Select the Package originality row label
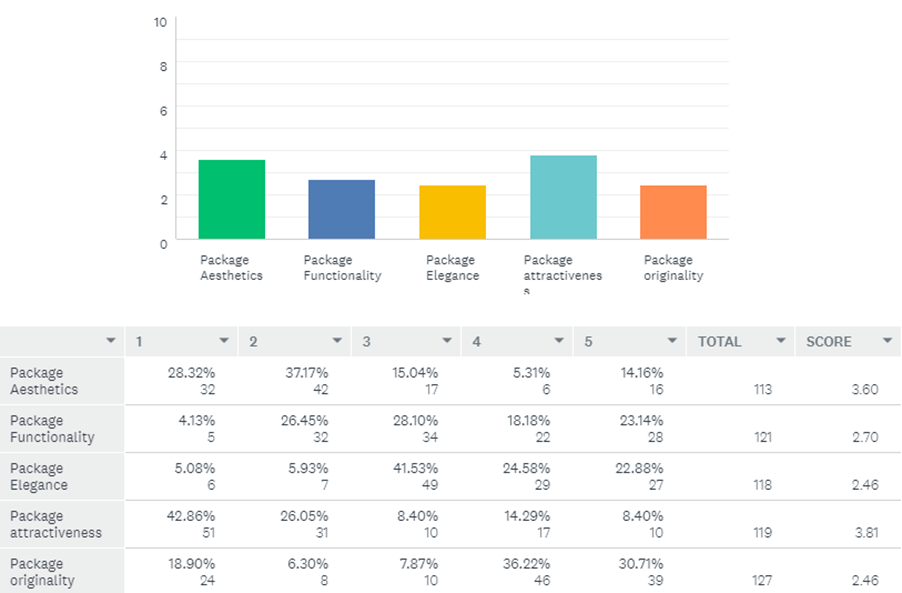 pyautogui.click(x=41, y=572)
